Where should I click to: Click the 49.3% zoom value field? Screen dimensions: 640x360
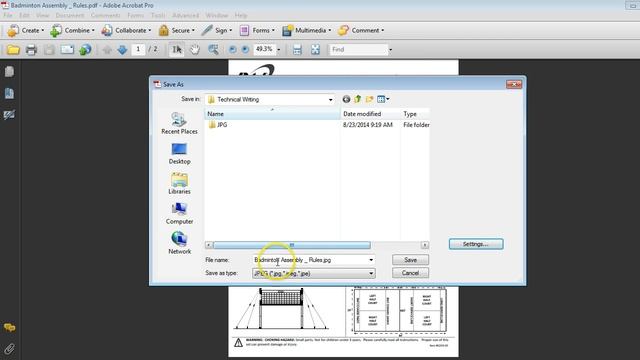(x=264, y=49)
